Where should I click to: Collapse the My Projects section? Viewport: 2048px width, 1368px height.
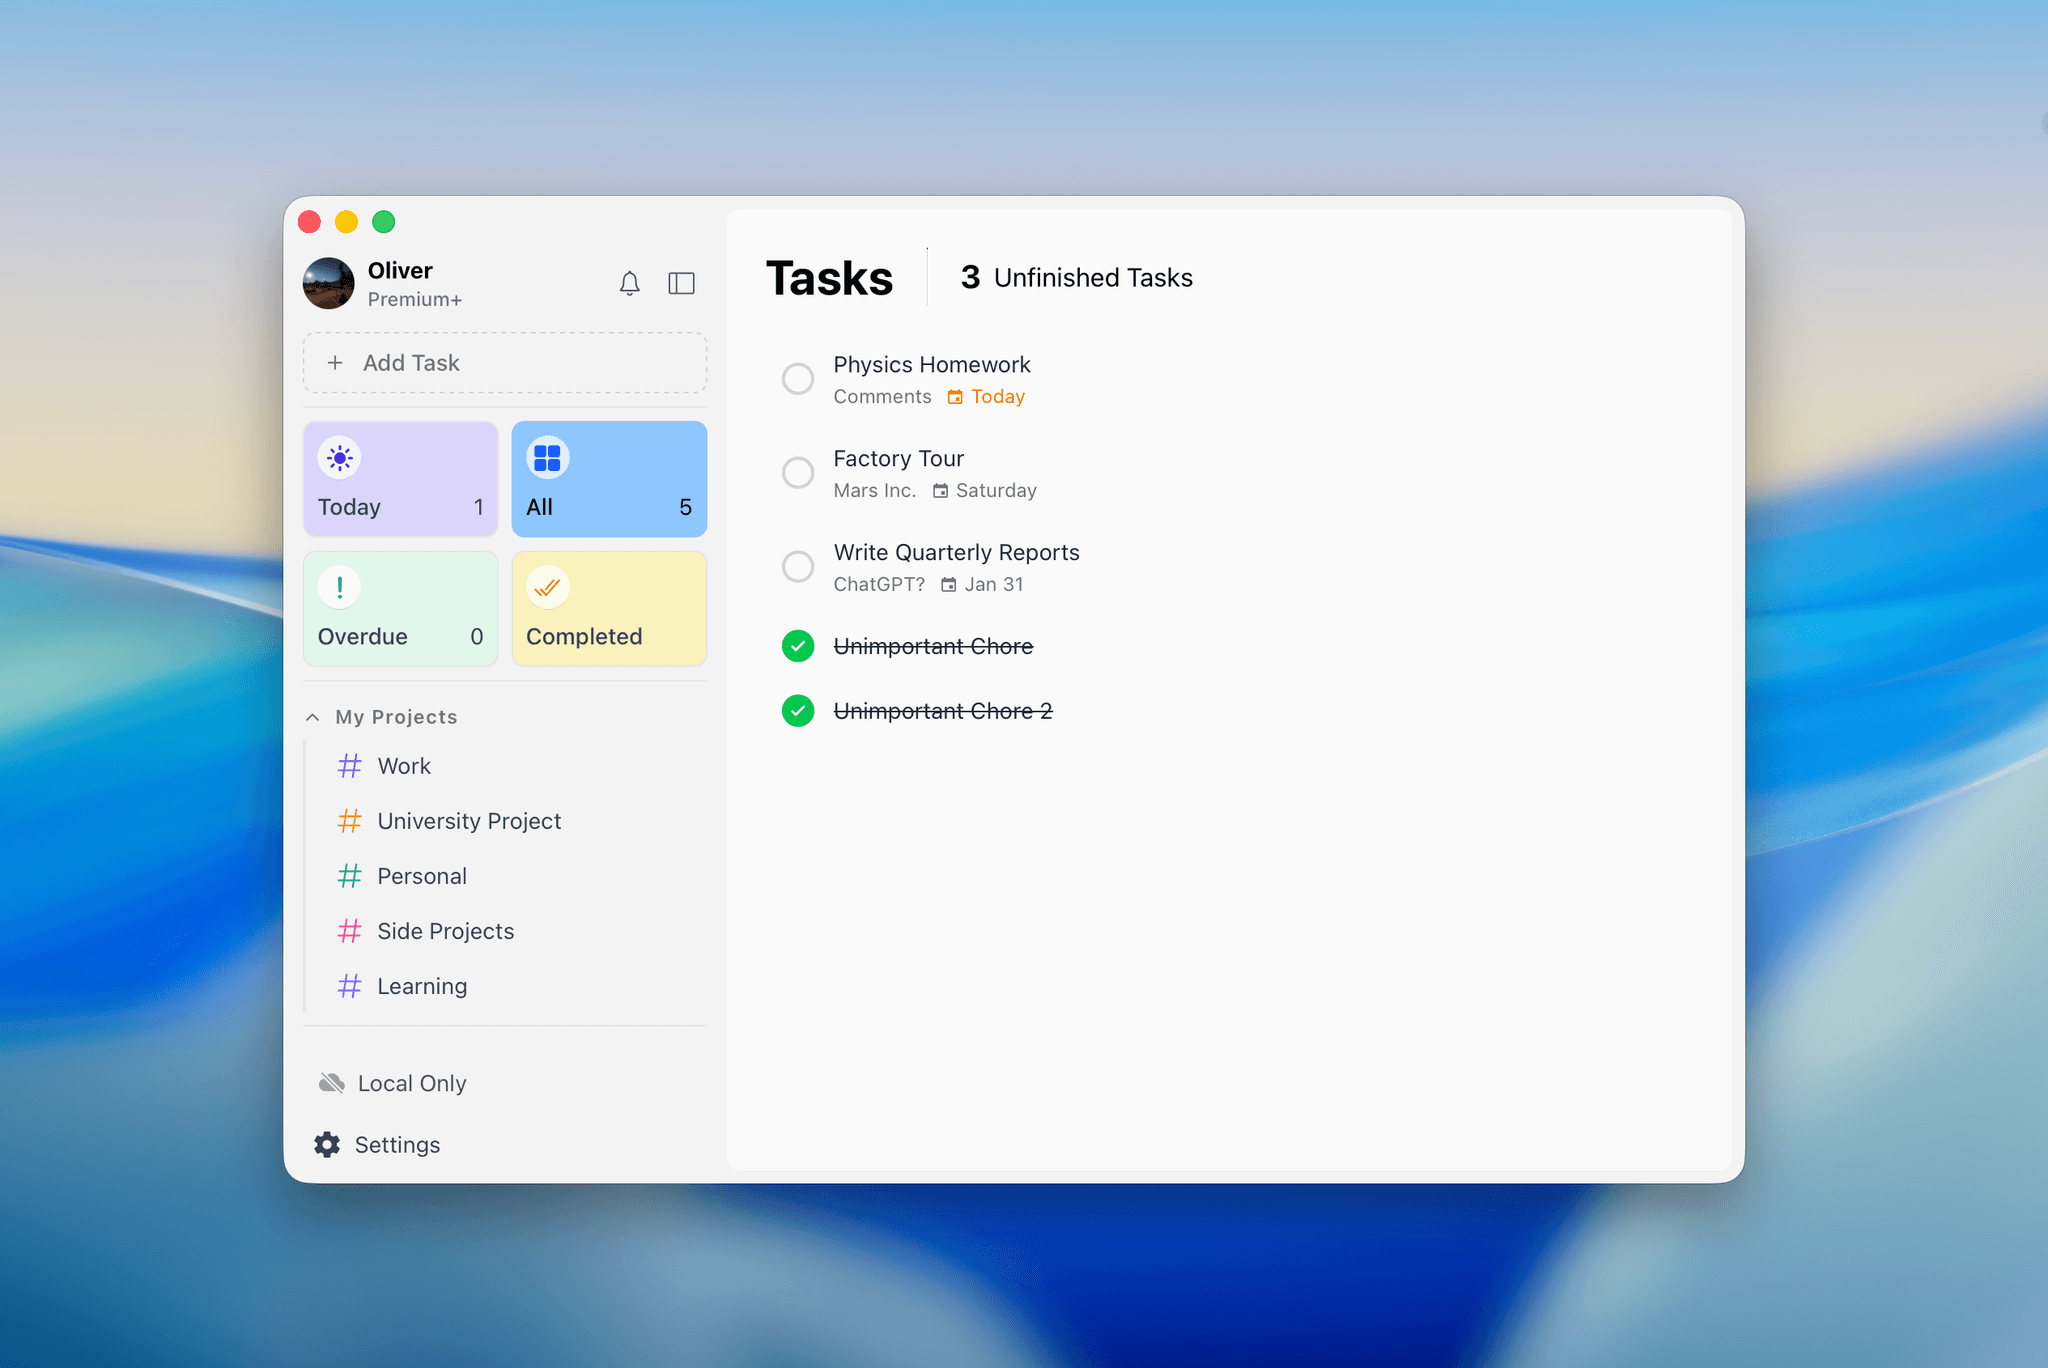312,716
